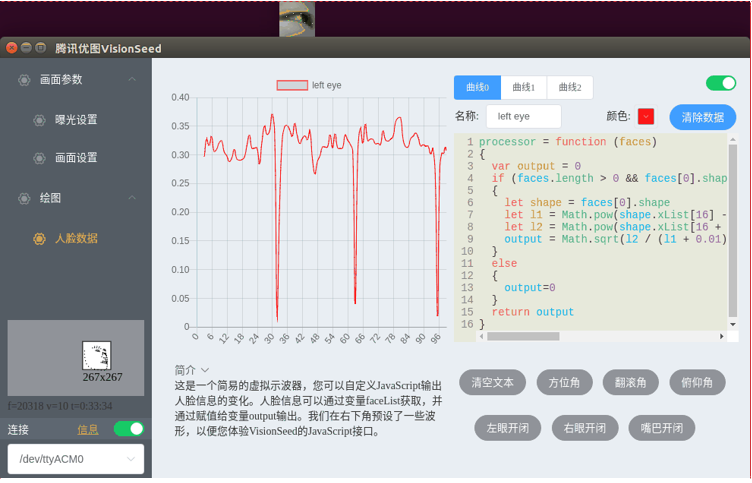Collapse the 画面参数 section chevron
The height and width of the screenshot is (483, 752).
pos(131,80)
